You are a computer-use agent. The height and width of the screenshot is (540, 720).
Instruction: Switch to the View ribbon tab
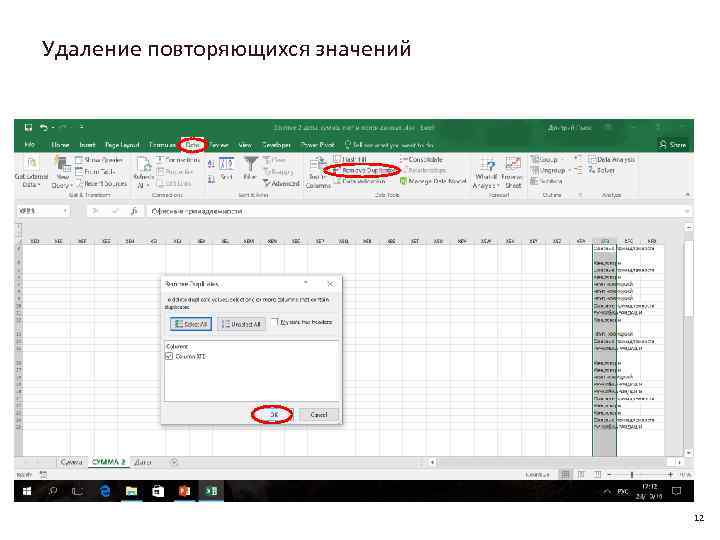tap(245, 145)
